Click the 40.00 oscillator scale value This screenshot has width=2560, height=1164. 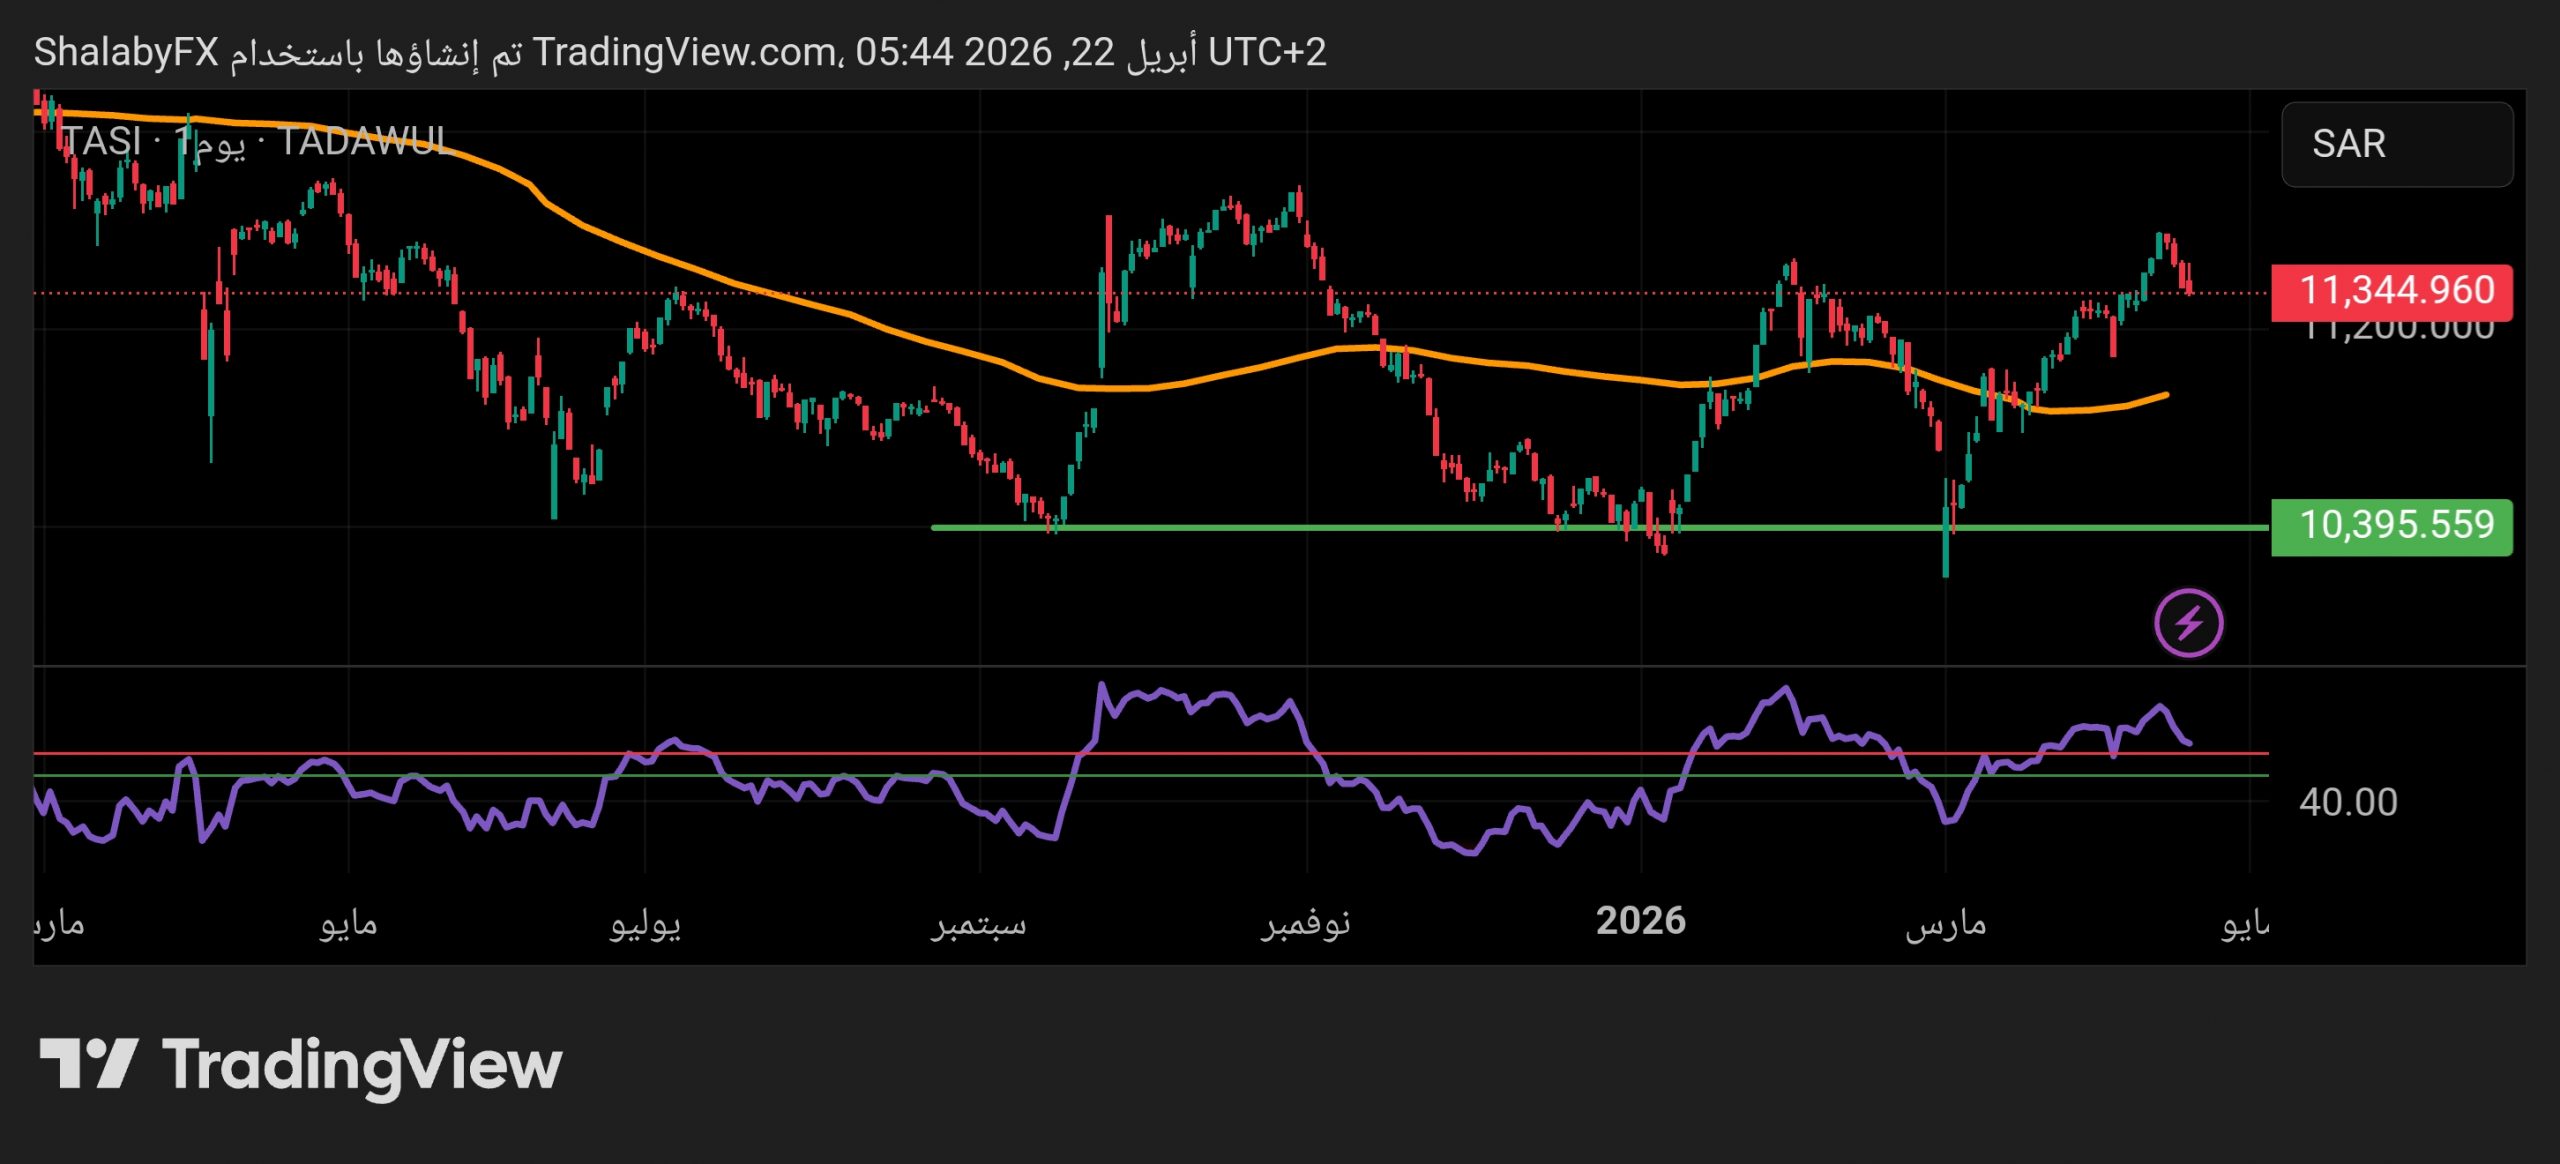(2347, 802)
